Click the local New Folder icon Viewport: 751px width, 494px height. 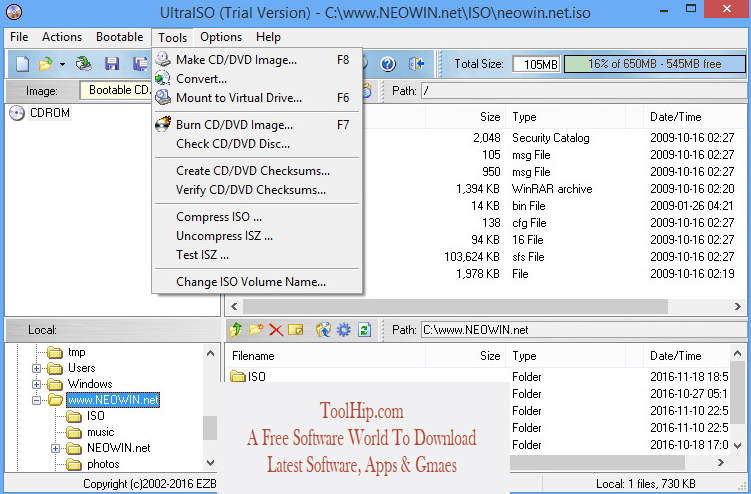click(256, 330)
